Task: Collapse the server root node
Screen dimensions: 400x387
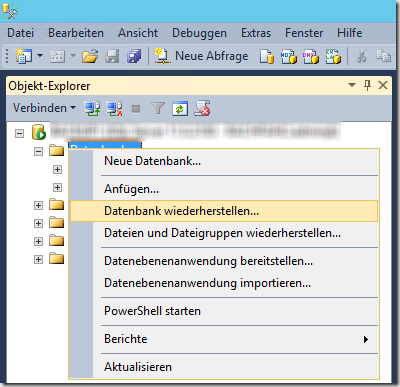Action: point(20,134)
